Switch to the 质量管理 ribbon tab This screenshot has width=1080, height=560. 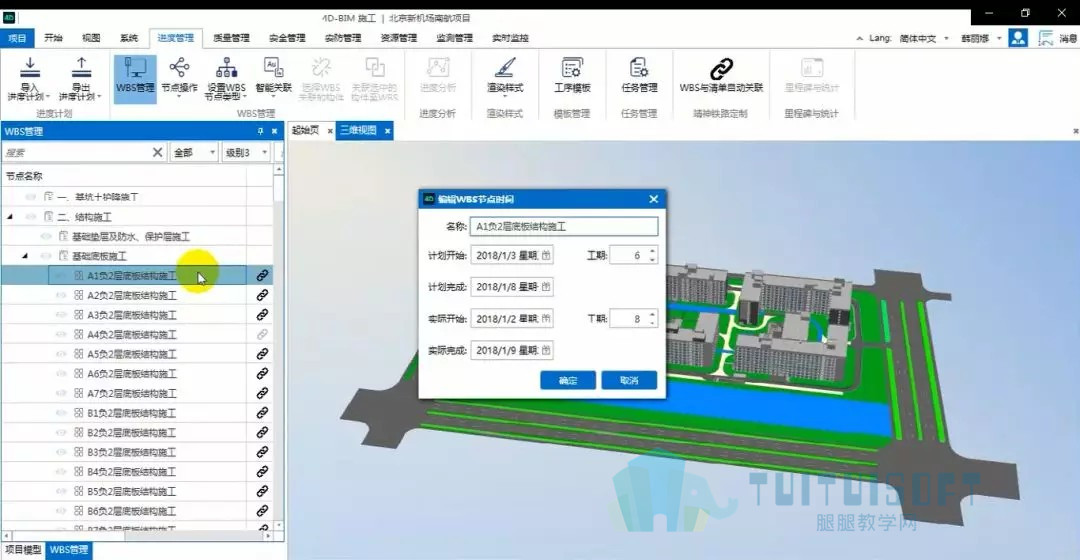pos(231,38)
